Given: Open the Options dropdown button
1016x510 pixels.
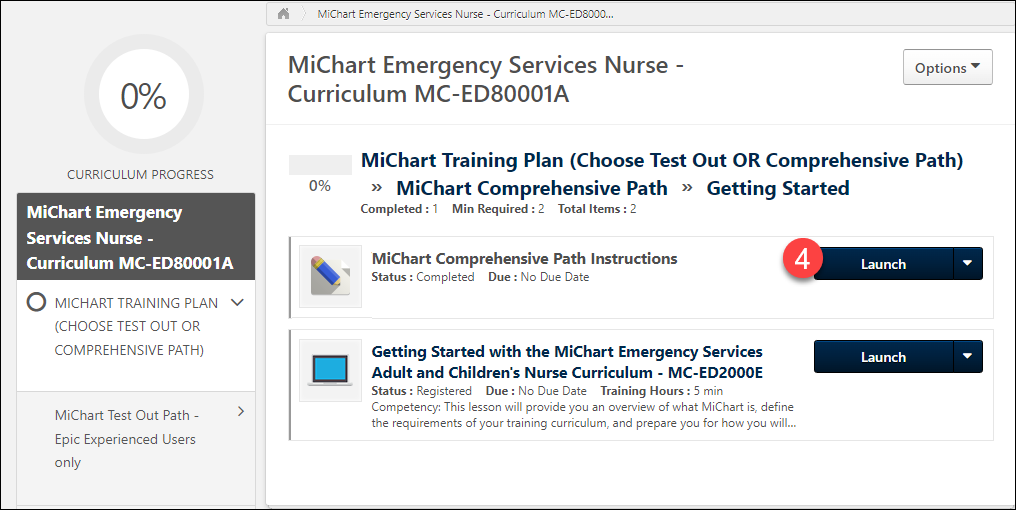Looking at the screenshot, I should [x=947, y=68].
